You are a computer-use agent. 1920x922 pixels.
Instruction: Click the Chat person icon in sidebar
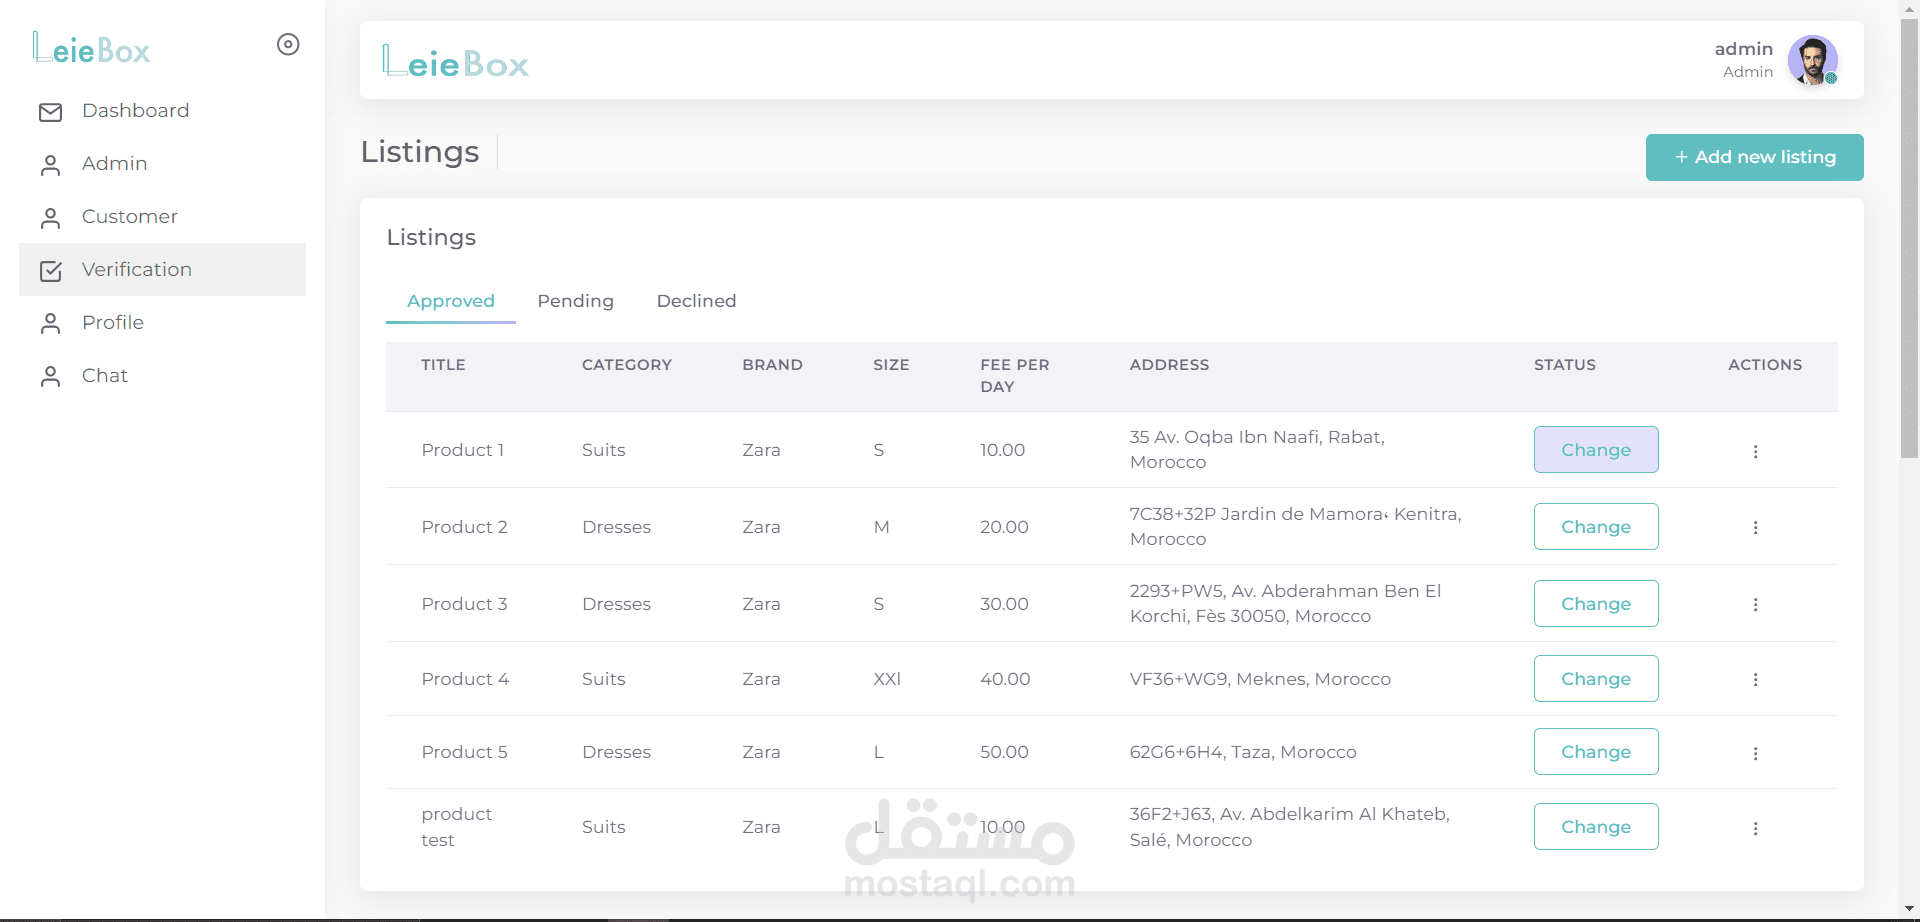click(50, 377)
